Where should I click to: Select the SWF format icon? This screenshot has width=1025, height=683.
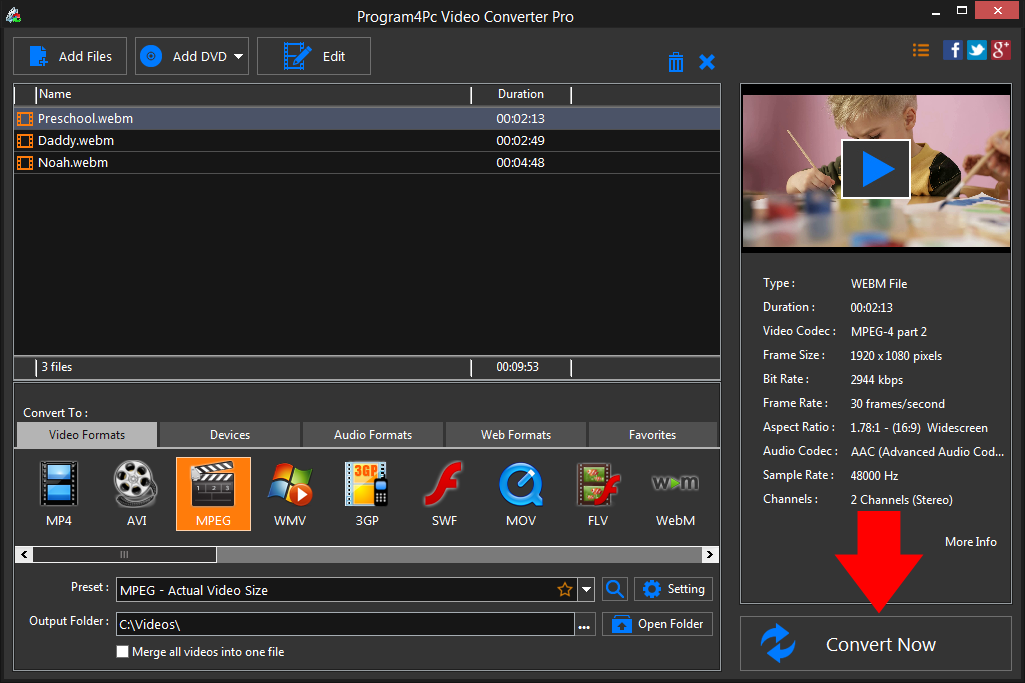click(443, 492)
